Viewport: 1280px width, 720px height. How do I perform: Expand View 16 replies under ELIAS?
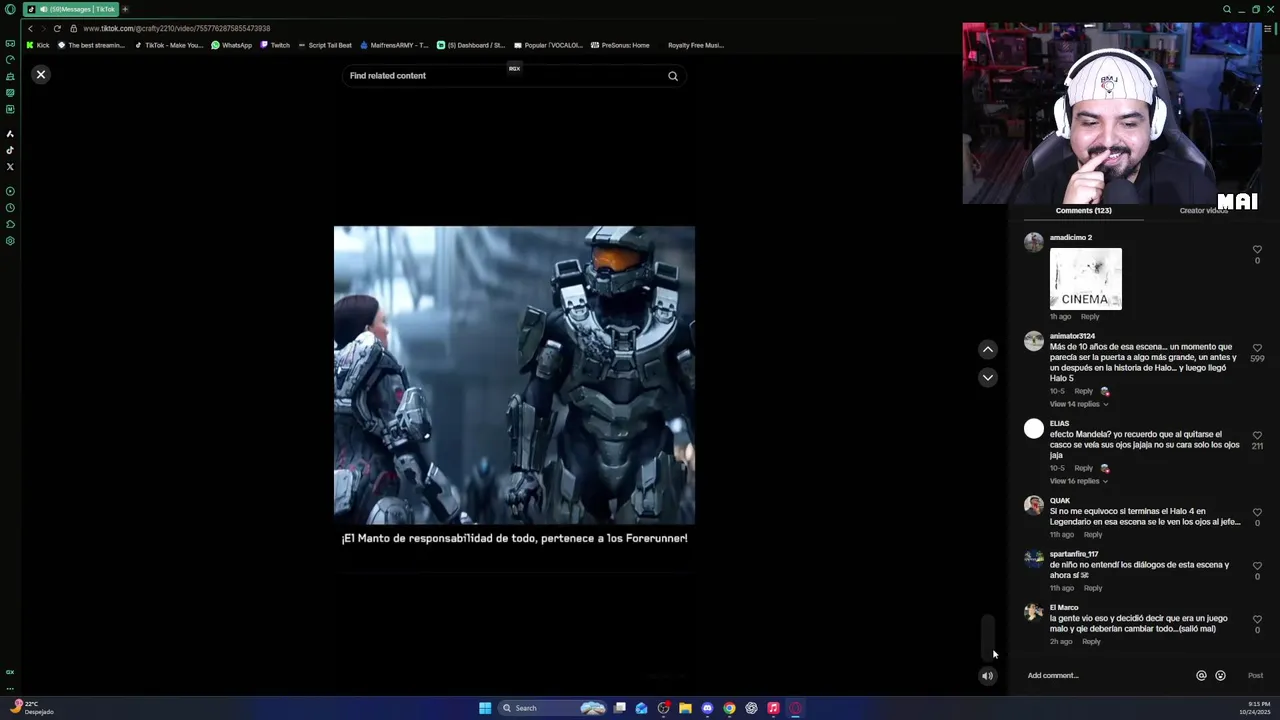point(1078,481)
